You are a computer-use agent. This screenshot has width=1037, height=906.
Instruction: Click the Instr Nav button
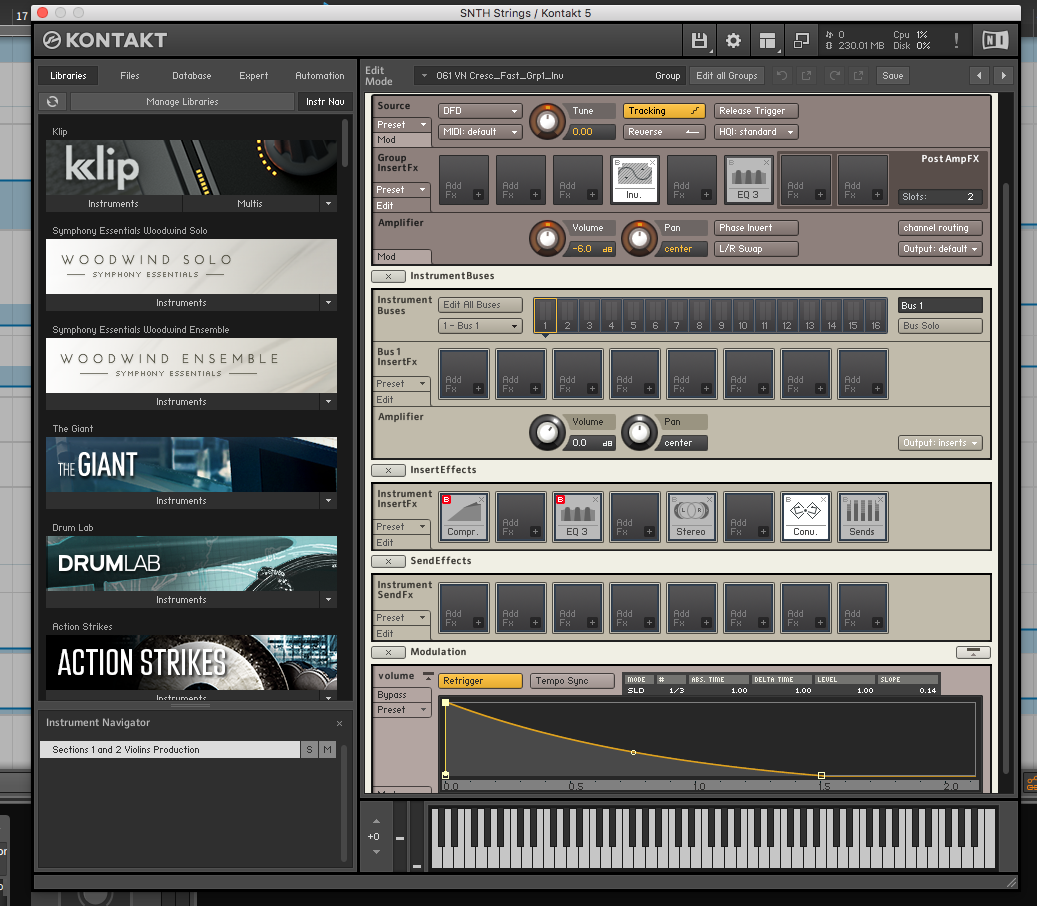click(x=325, y=101)
